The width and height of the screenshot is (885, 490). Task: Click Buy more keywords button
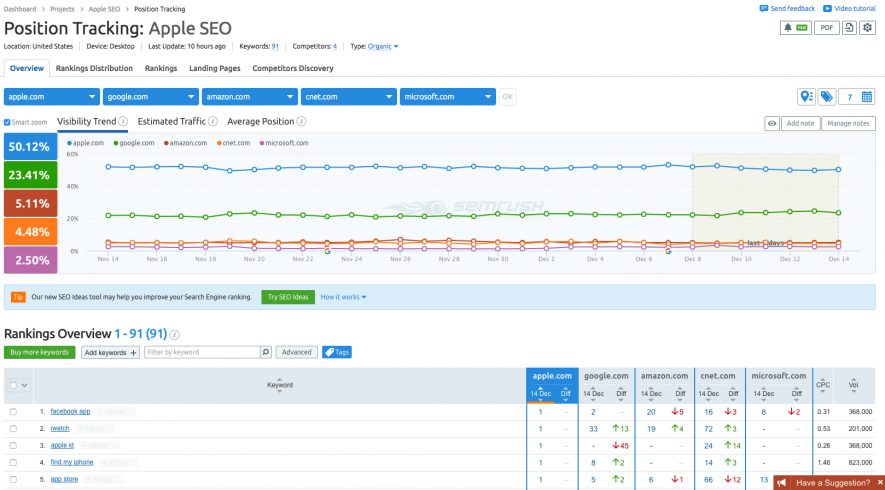click(40, 352)
